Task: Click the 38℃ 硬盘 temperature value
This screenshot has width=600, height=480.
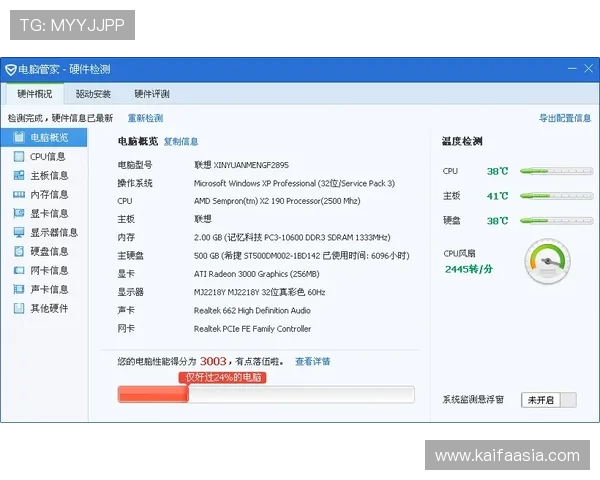Action: click(497, 221)
